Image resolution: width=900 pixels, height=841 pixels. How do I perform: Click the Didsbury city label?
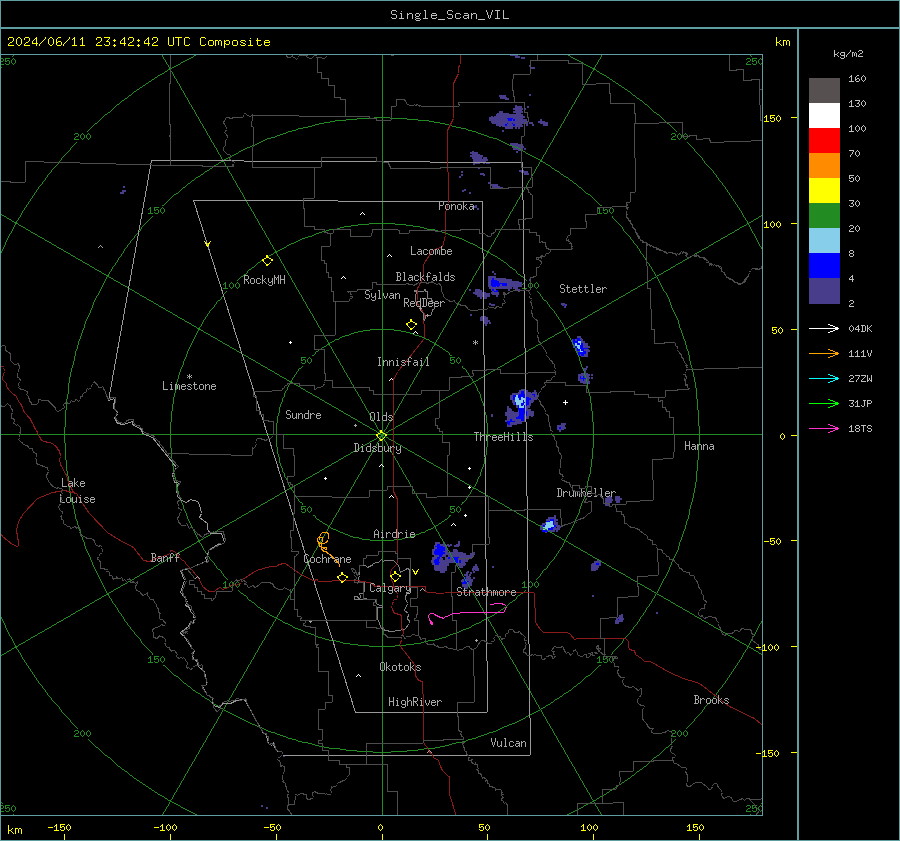(x=377, y=448)
